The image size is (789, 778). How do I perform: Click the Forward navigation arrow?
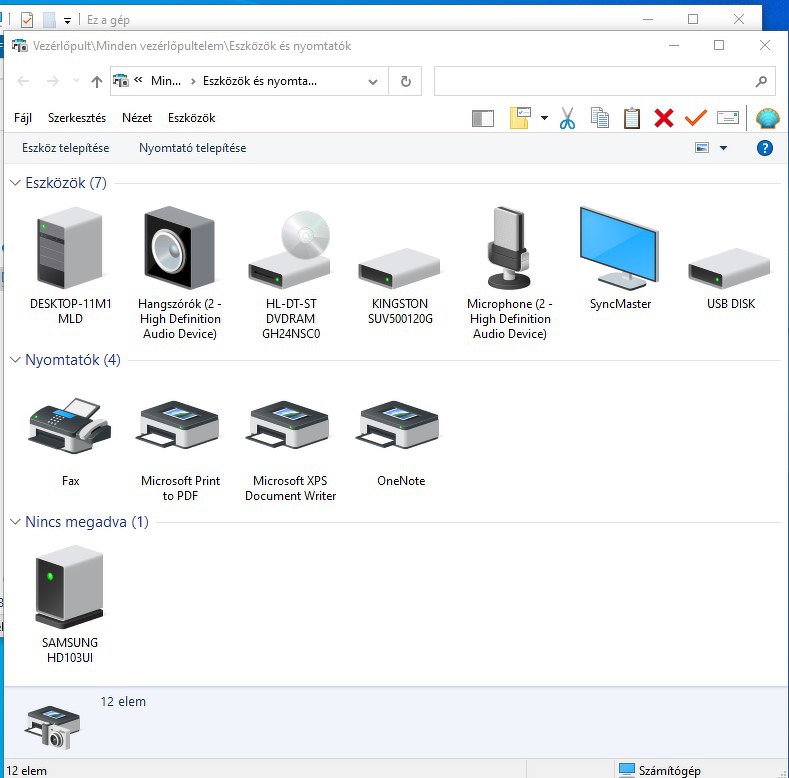[52, 81]
